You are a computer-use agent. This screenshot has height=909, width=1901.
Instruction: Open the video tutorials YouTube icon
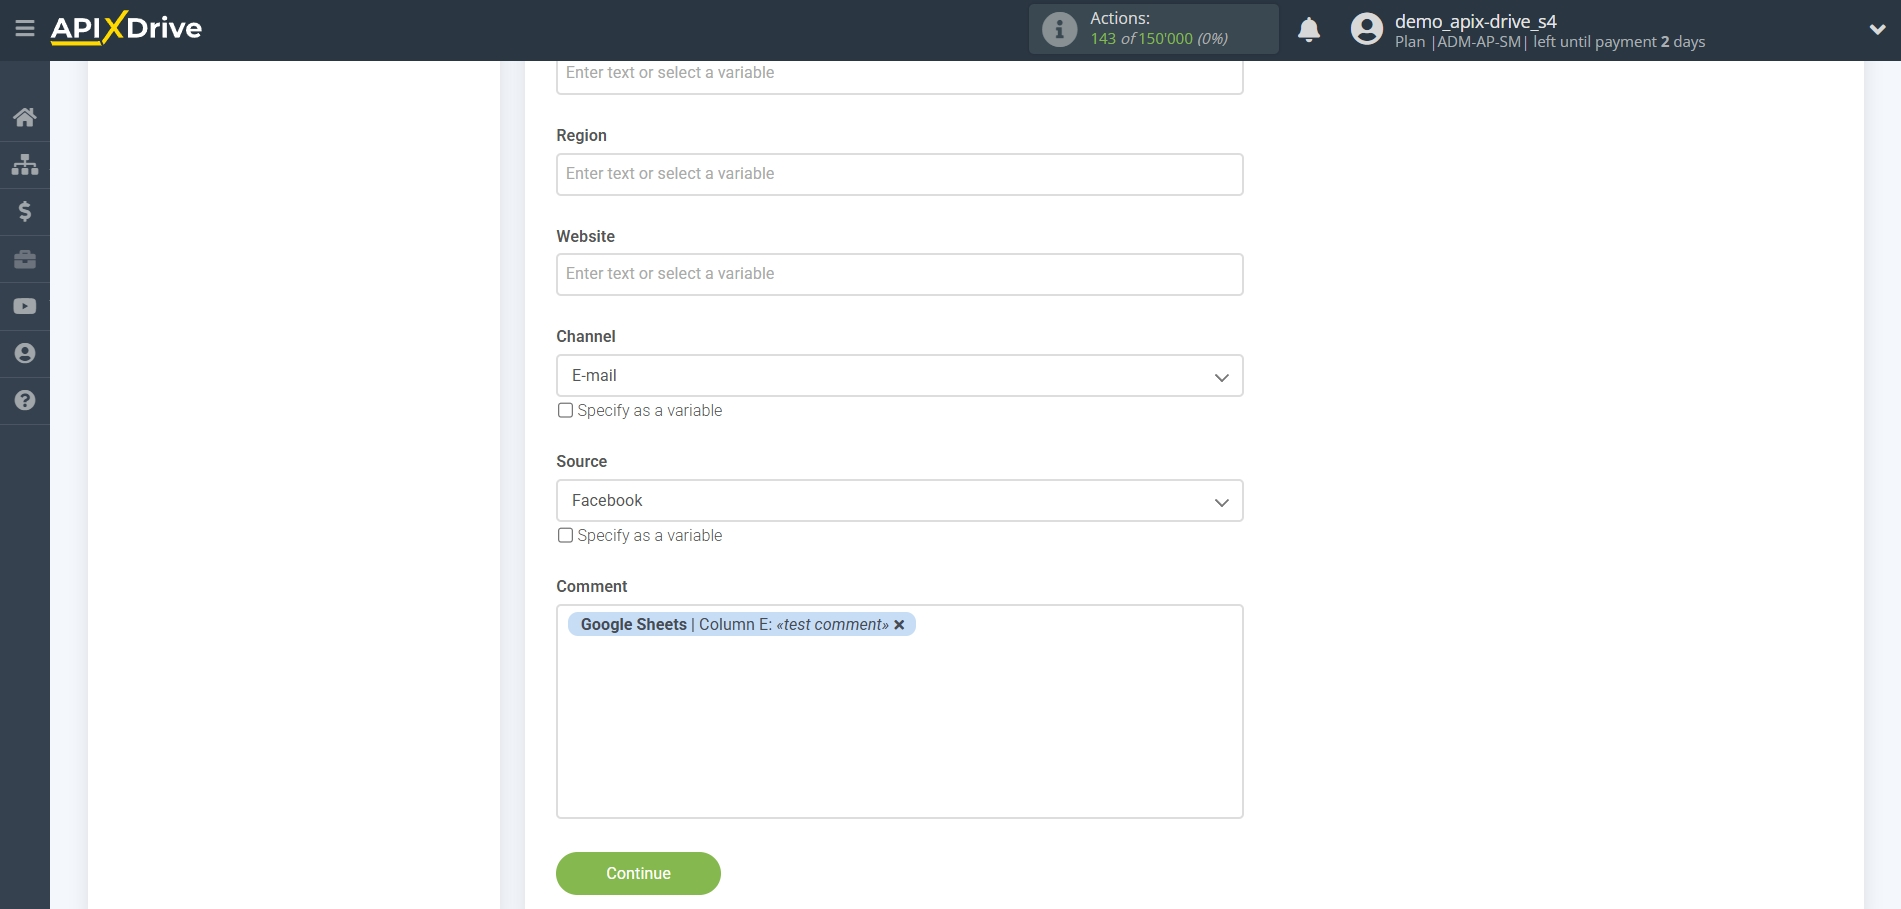pyautogui.click(x=25, y=306)
